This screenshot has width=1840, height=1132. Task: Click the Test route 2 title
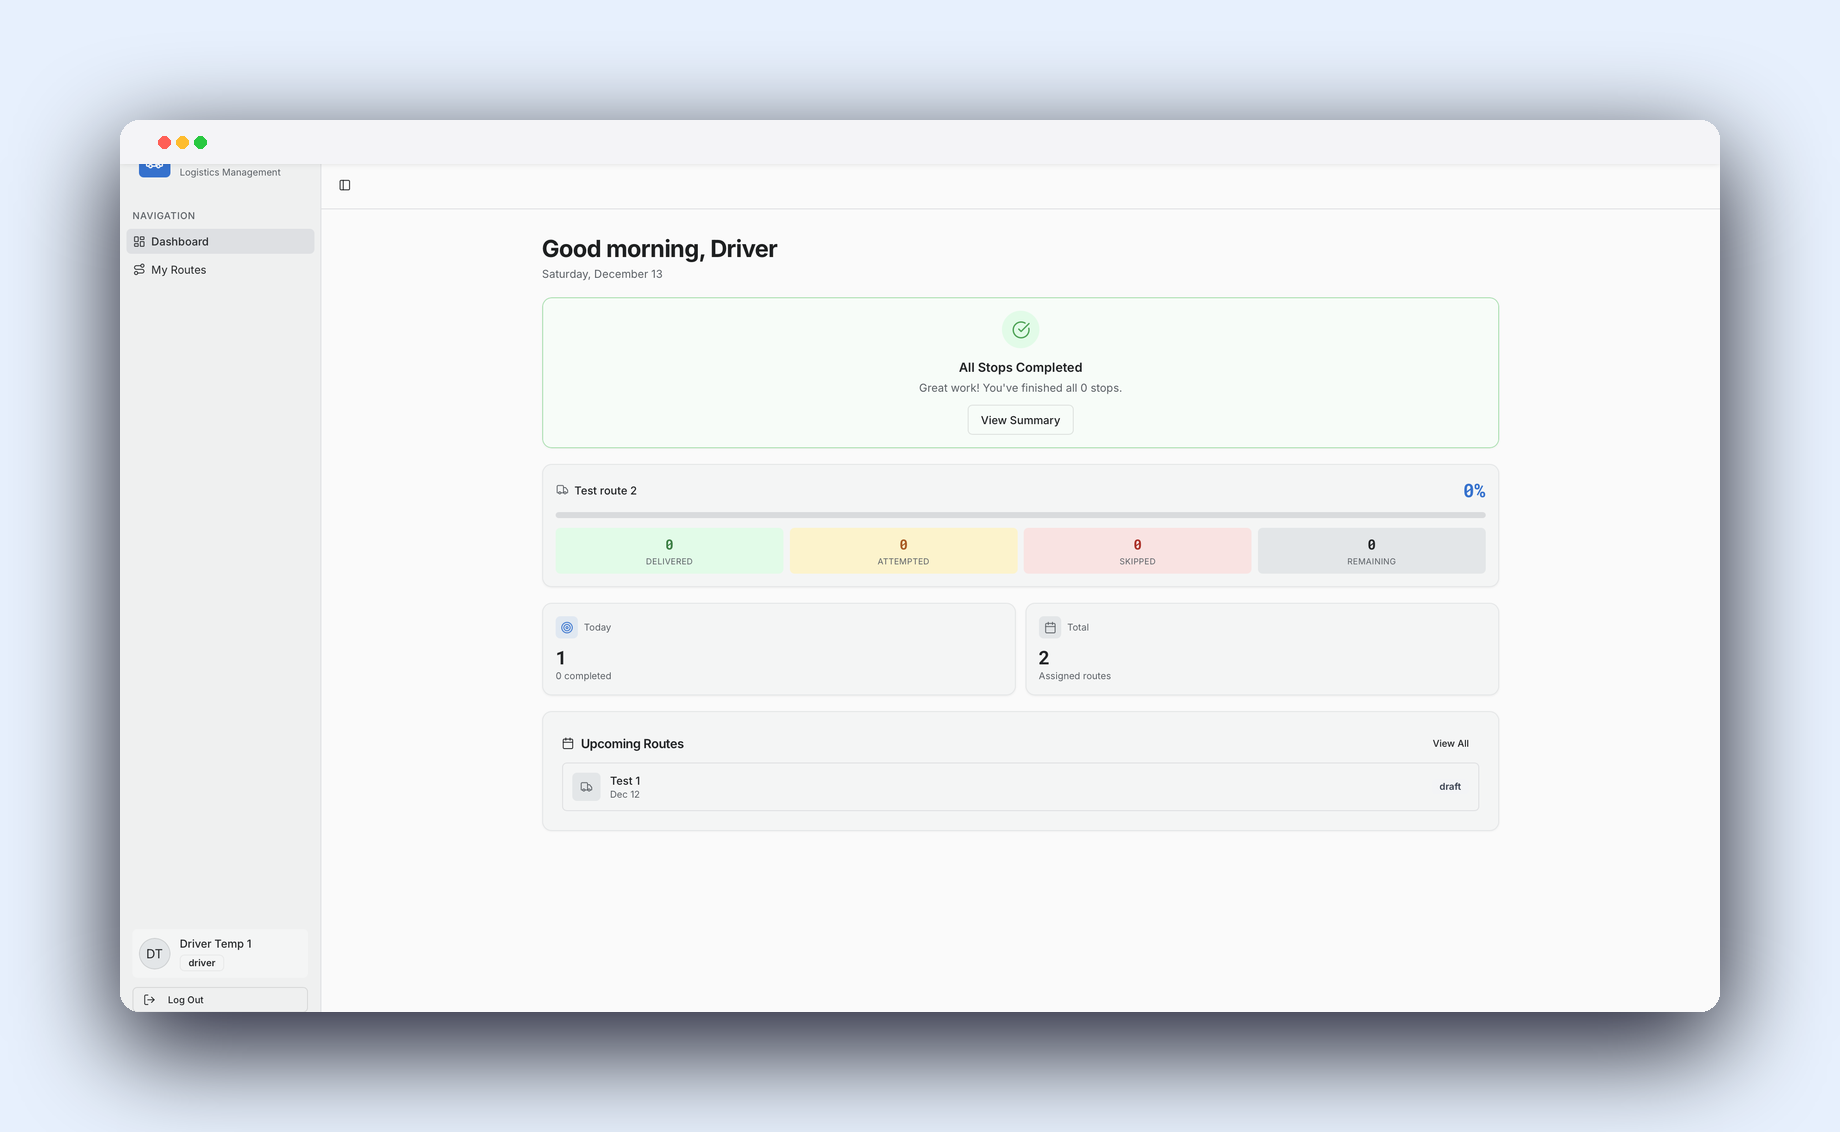tap(605, 491)
